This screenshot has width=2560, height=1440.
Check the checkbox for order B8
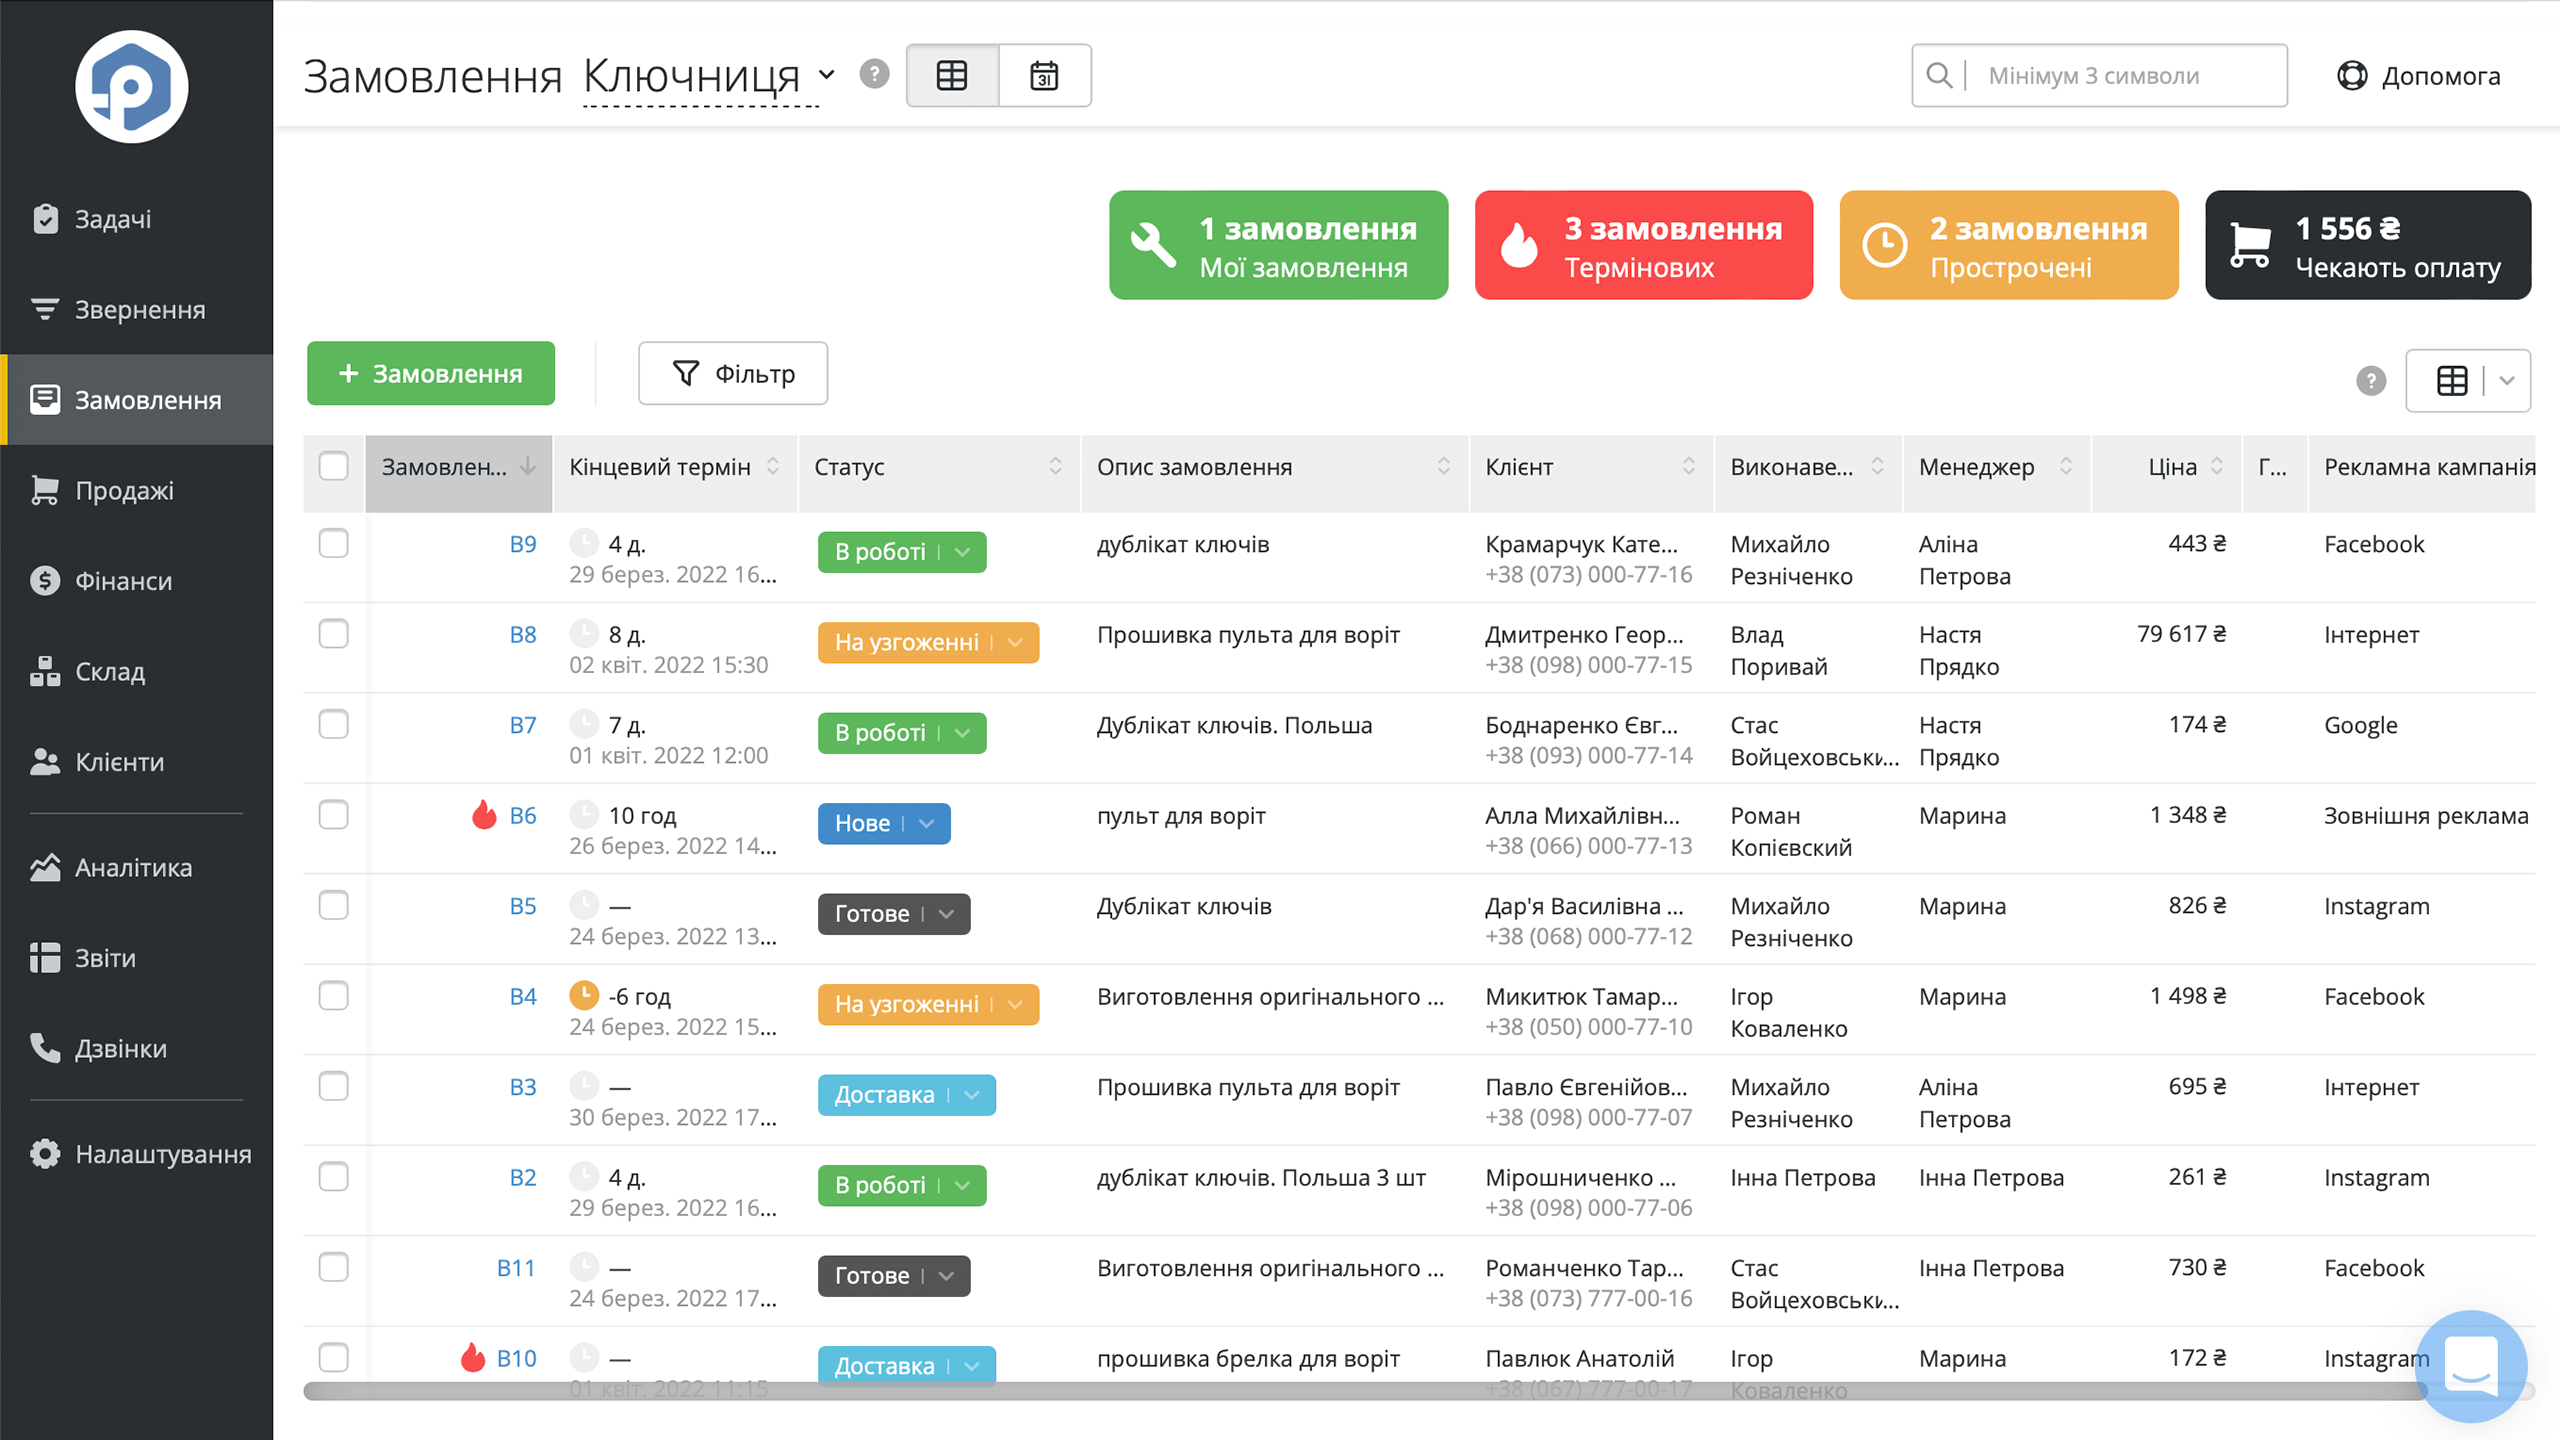click(x=333, y=633)
